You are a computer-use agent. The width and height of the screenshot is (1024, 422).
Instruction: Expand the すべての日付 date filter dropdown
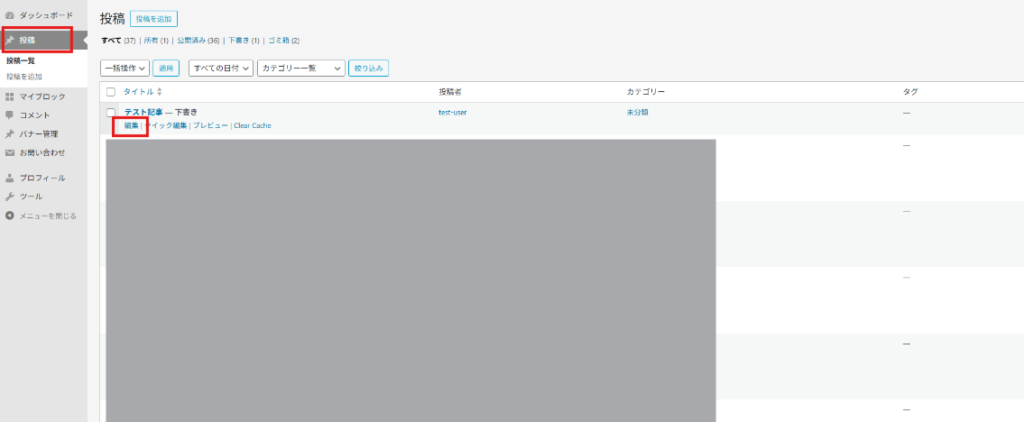220,68
